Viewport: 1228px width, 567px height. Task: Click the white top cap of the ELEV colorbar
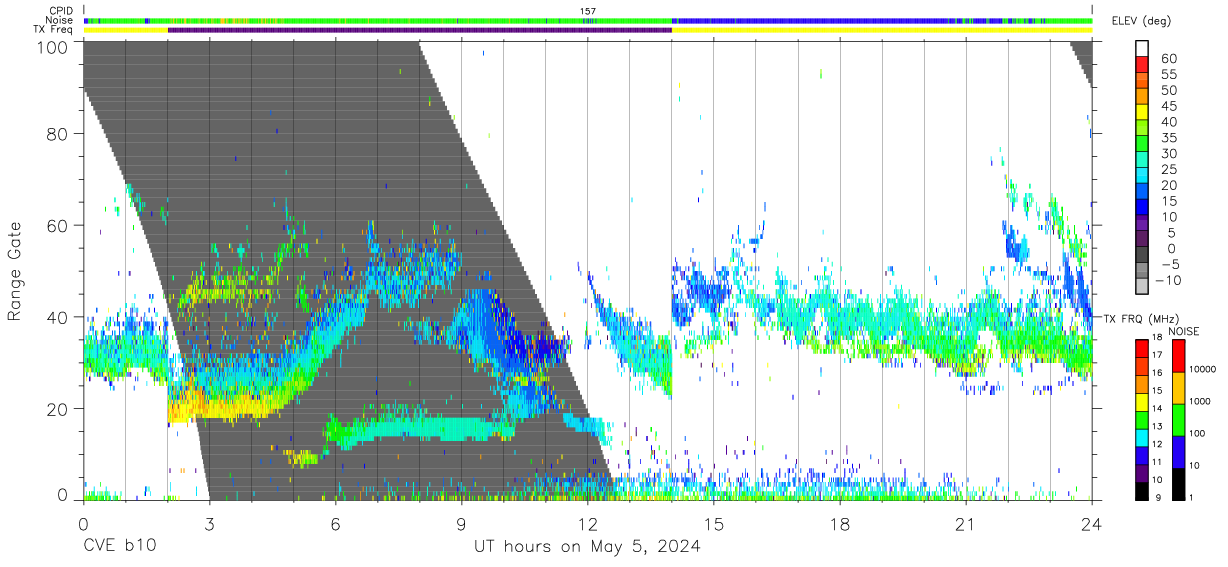(x=1143, y=50)
